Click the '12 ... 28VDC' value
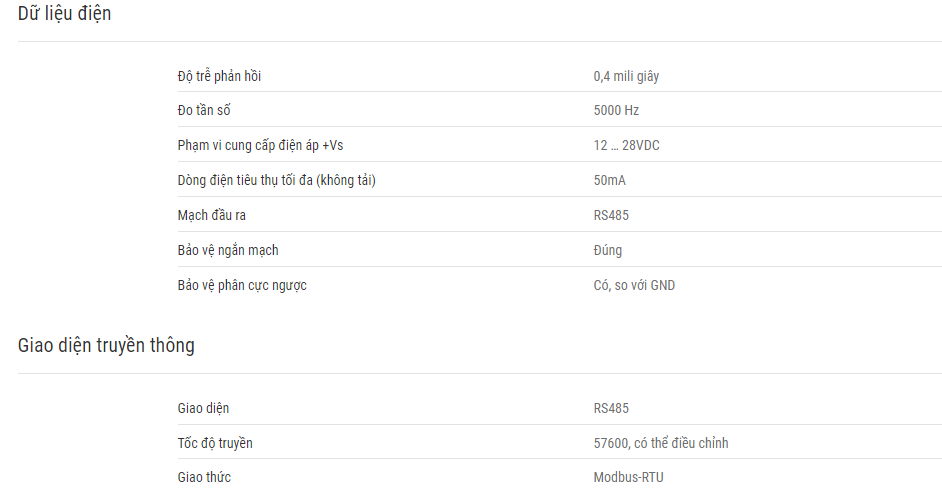The height and width of the screenshot is (493, 942). [627, 145]
